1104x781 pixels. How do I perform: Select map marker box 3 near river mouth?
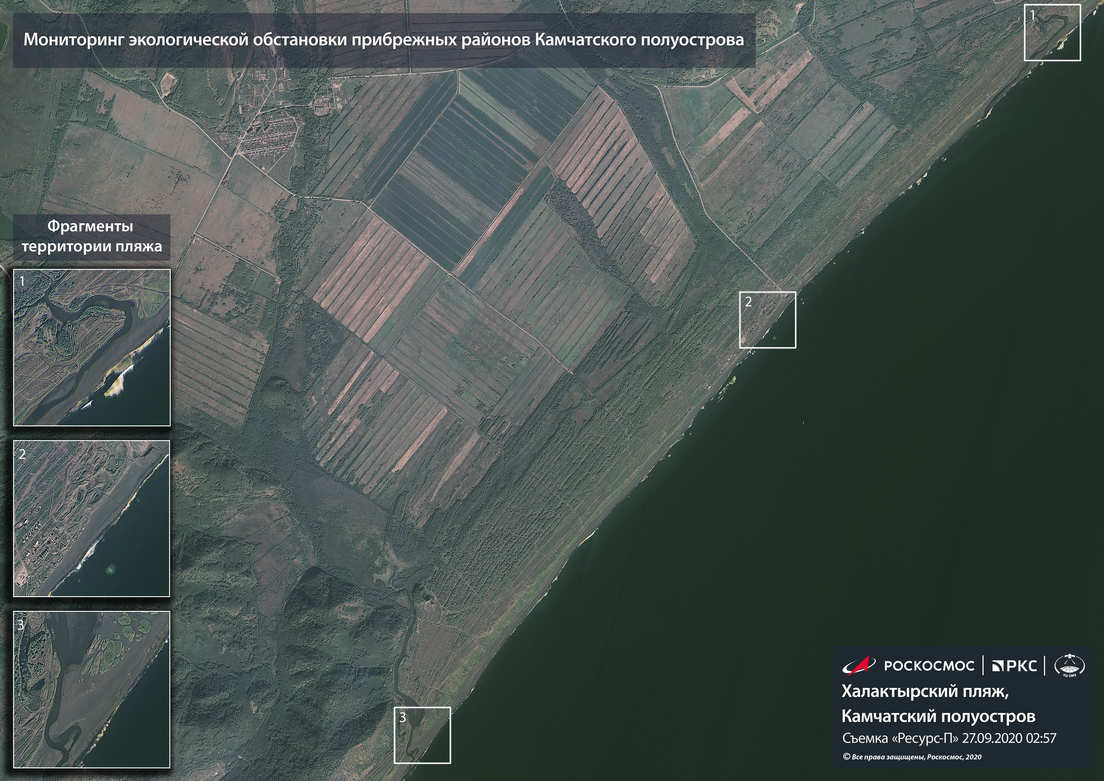(x=422, y=735)
